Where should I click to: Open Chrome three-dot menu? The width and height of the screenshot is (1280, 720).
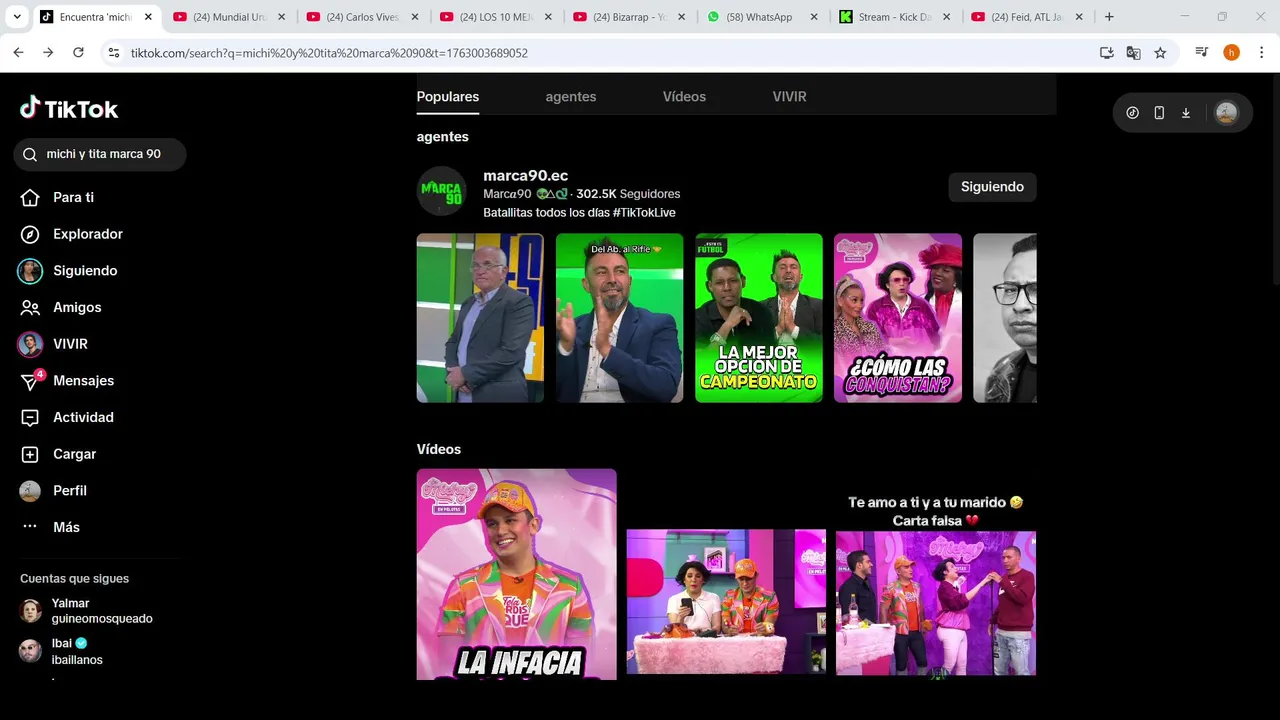[1260, 53]
